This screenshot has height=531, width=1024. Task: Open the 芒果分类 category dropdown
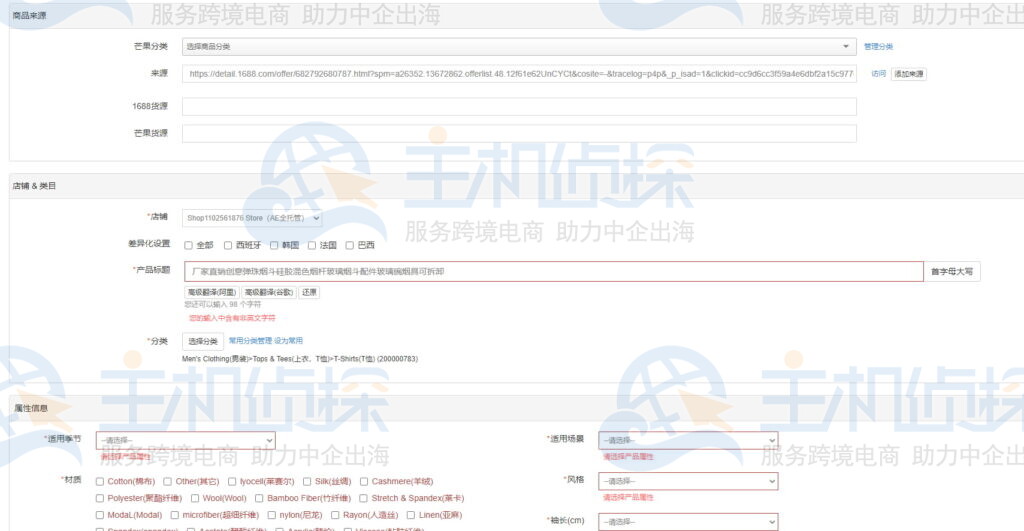519,46
